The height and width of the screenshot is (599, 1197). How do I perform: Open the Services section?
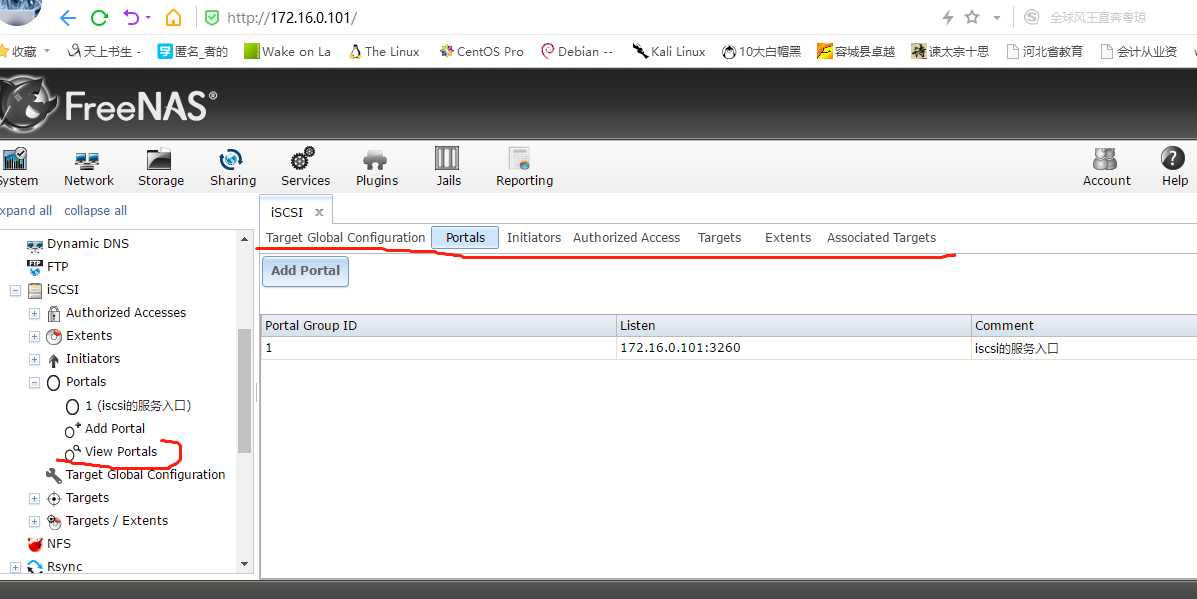point(305,168)
